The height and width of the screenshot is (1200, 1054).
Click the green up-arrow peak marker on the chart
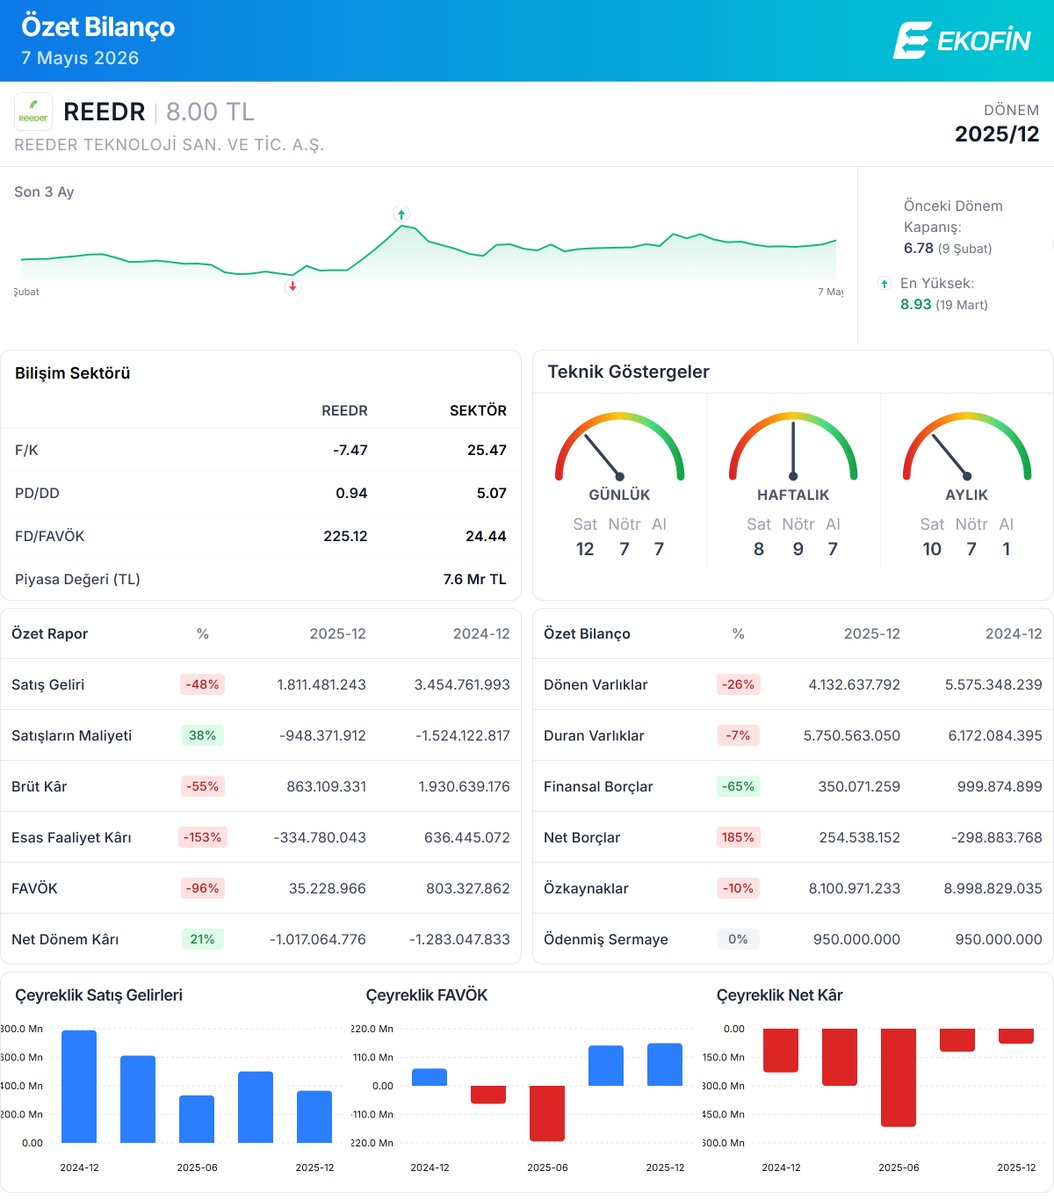click(x=401, y=214)
